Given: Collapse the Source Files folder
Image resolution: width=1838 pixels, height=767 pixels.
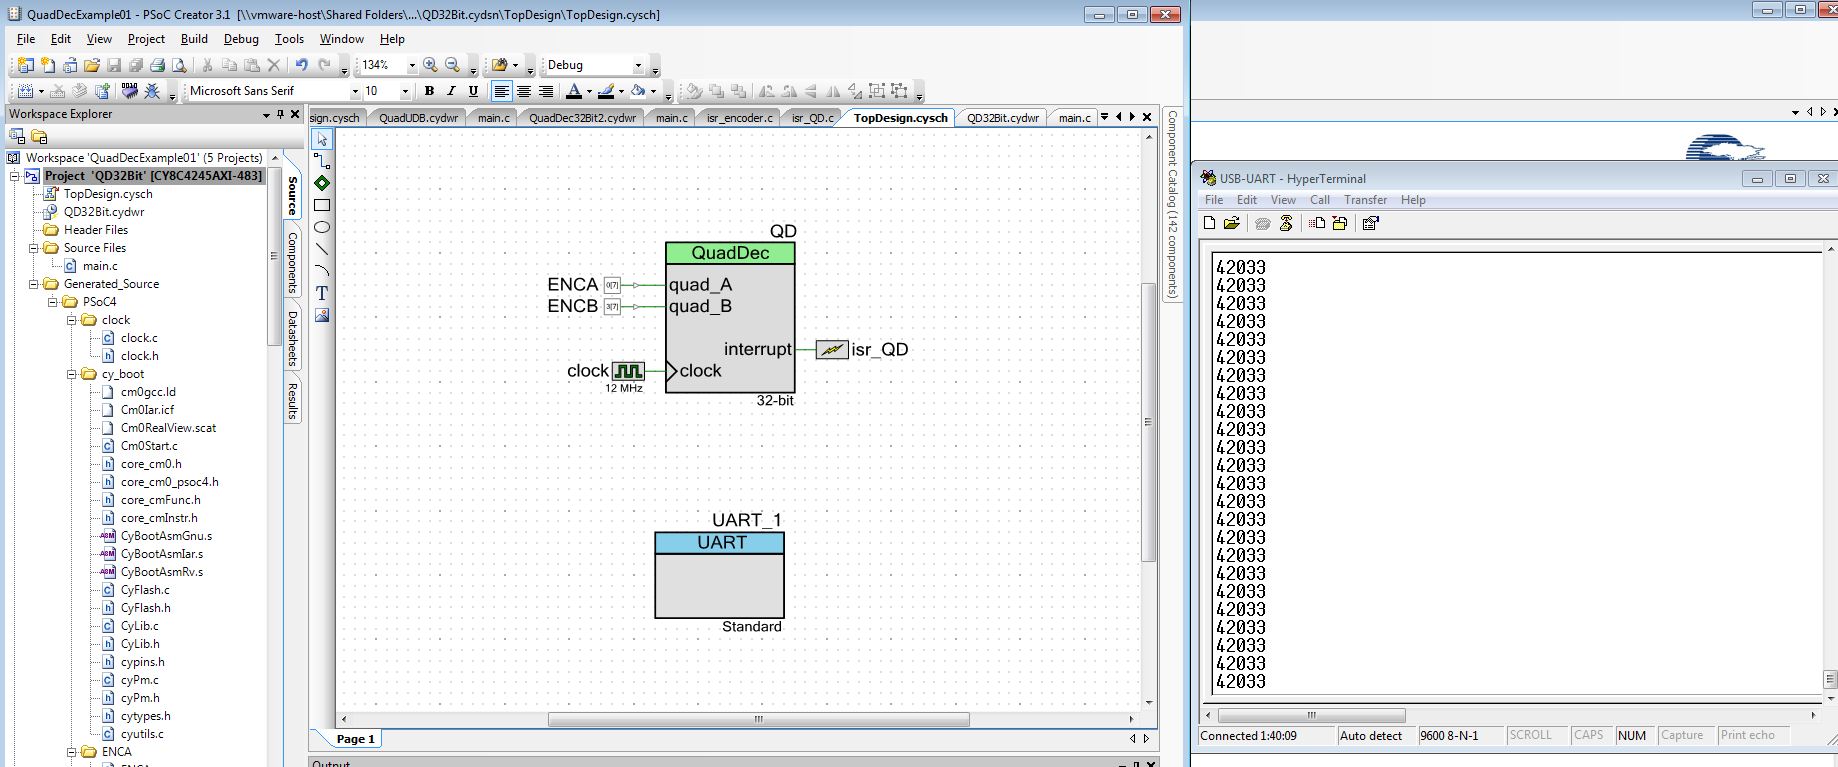Looking at the screenshot, I should (x=33, y=248).
